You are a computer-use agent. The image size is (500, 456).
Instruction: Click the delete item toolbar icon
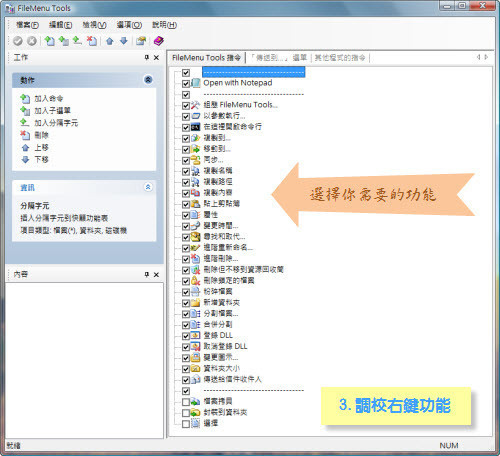tap(91, 41)
